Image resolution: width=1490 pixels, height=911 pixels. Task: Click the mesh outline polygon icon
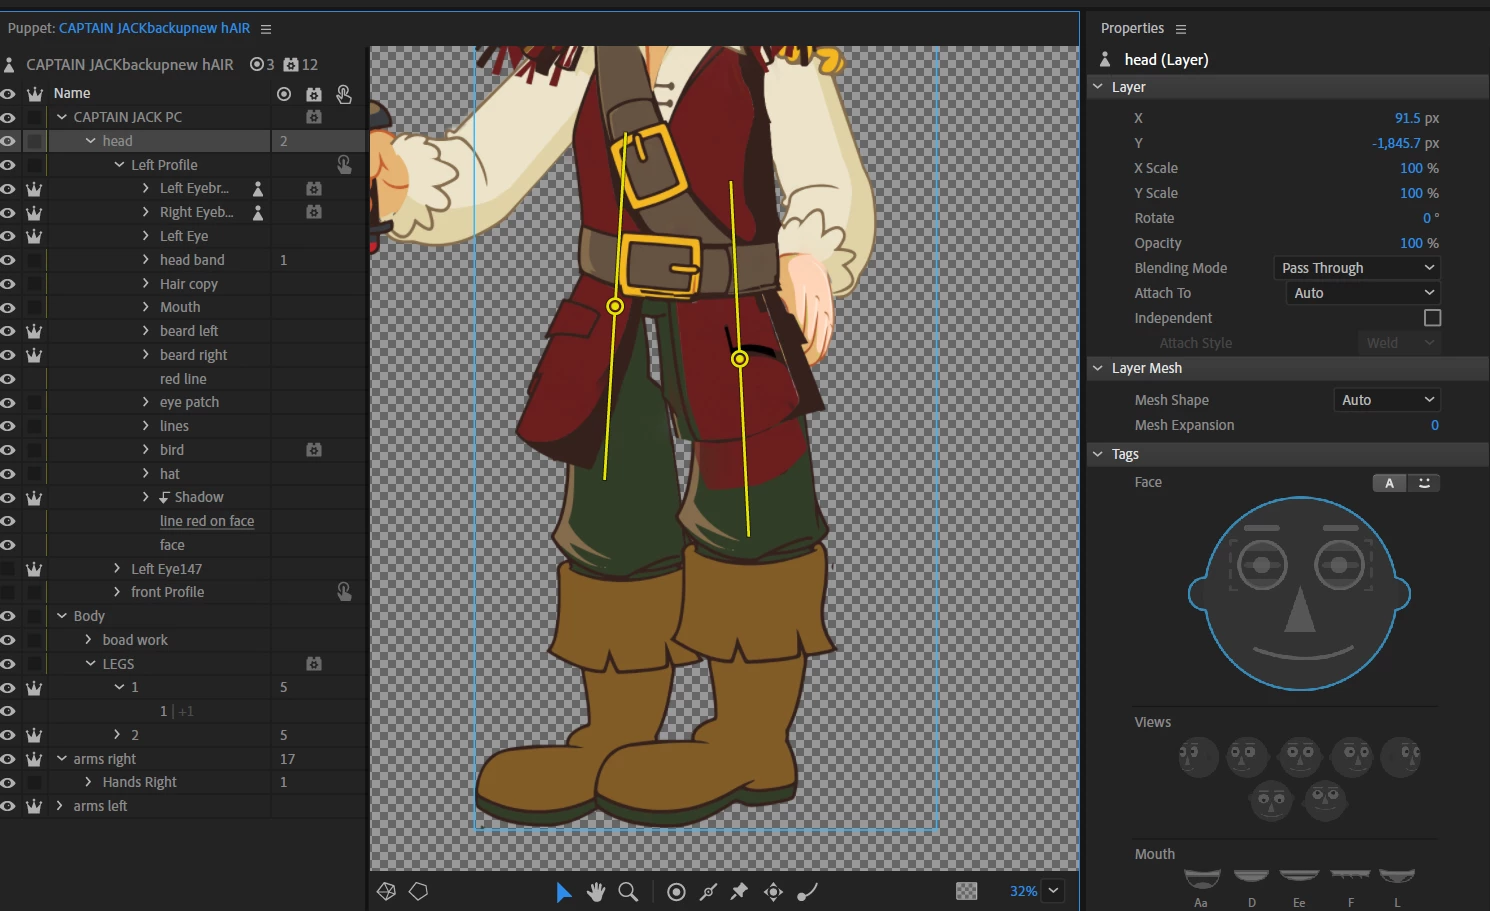(419, 891)
